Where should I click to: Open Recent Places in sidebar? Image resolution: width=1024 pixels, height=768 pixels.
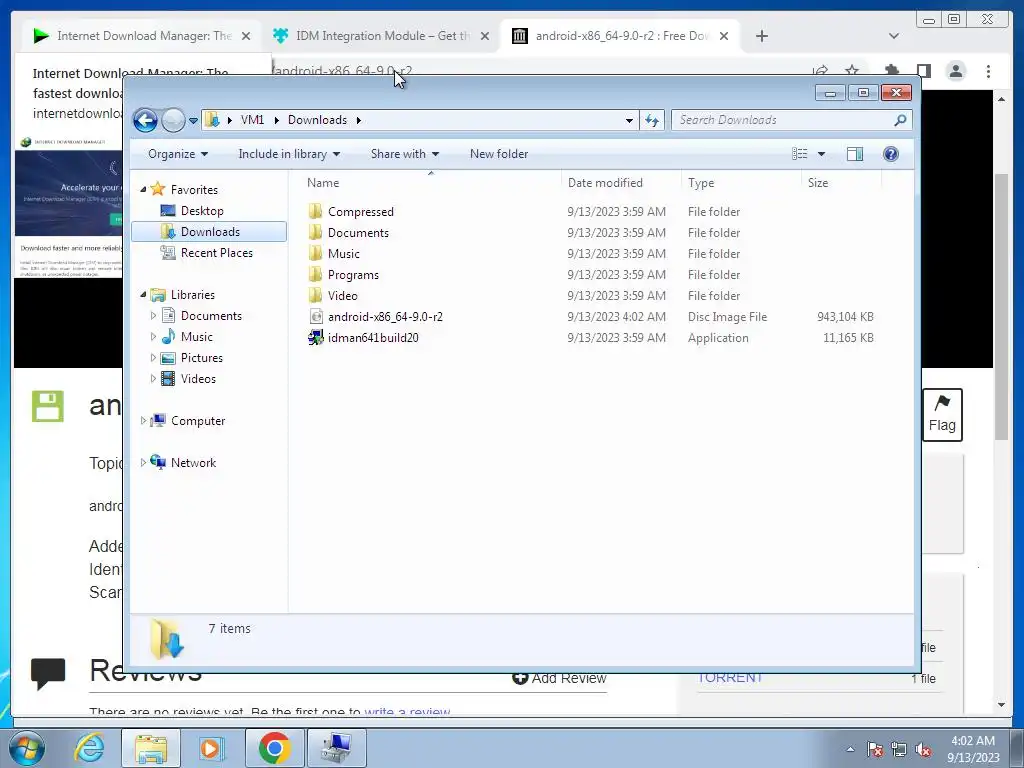[x=216, y=253]
